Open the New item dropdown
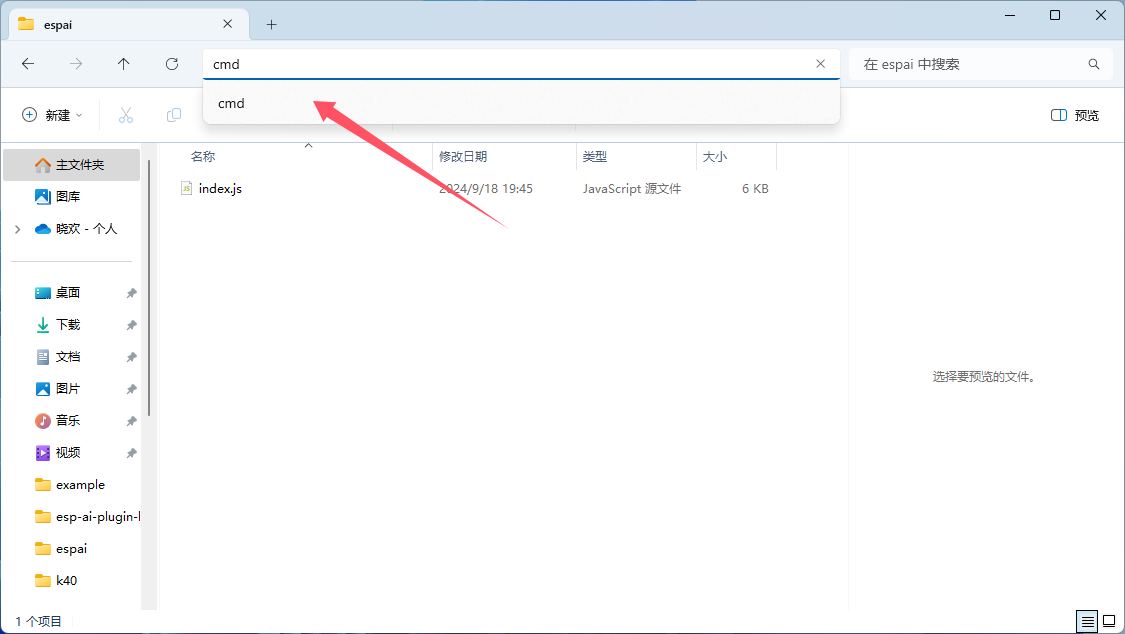The width and height of the screenshot is (1125, 634). (52, 115)
